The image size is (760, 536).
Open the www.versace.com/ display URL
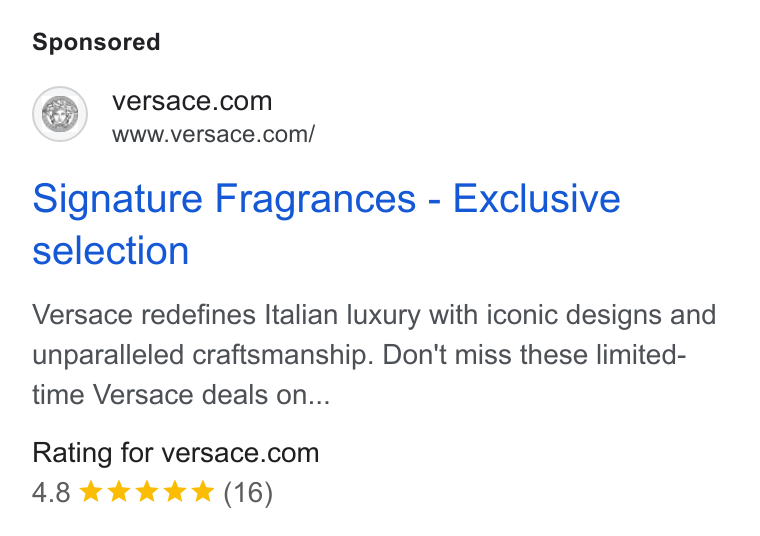coord(214,134)
